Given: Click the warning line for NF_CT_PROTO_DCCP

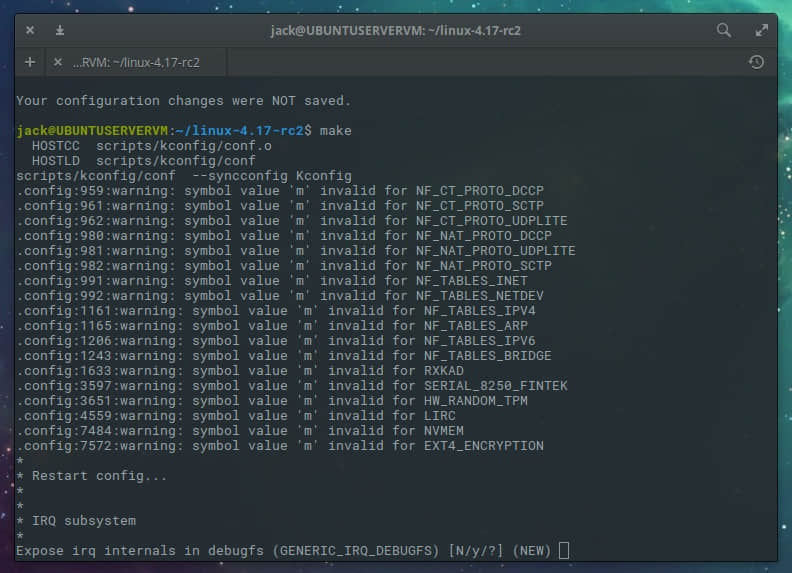Looking at the screenshot, I should tap(280, 190).
